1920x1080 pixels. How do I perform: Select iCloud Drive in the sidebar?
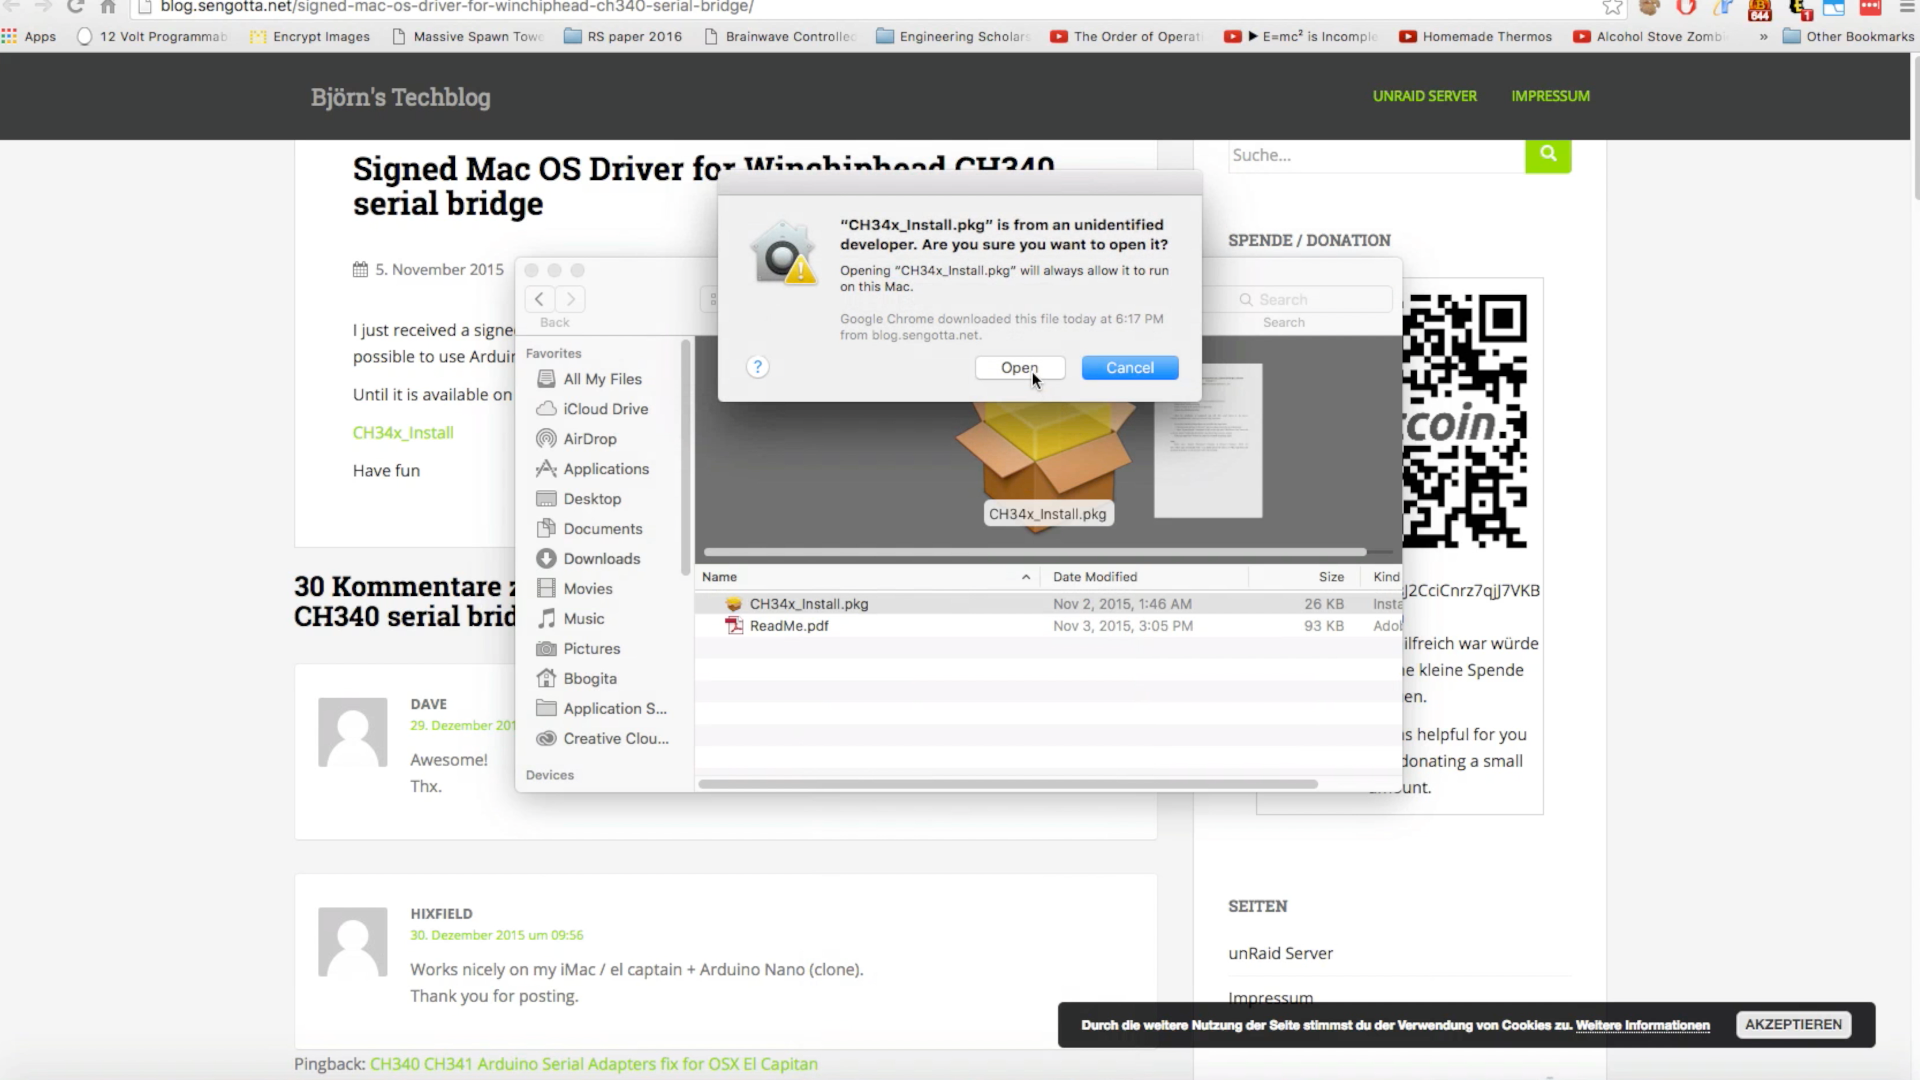[604, 409]
